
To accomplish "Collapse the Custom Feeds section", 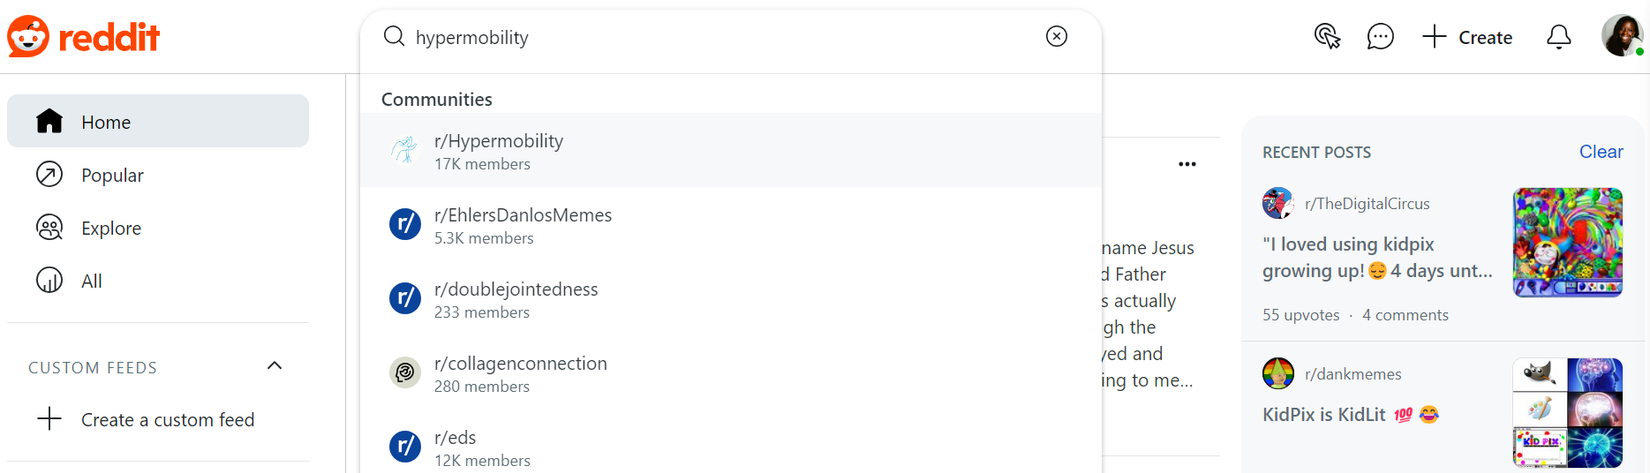I will (275, 366).
